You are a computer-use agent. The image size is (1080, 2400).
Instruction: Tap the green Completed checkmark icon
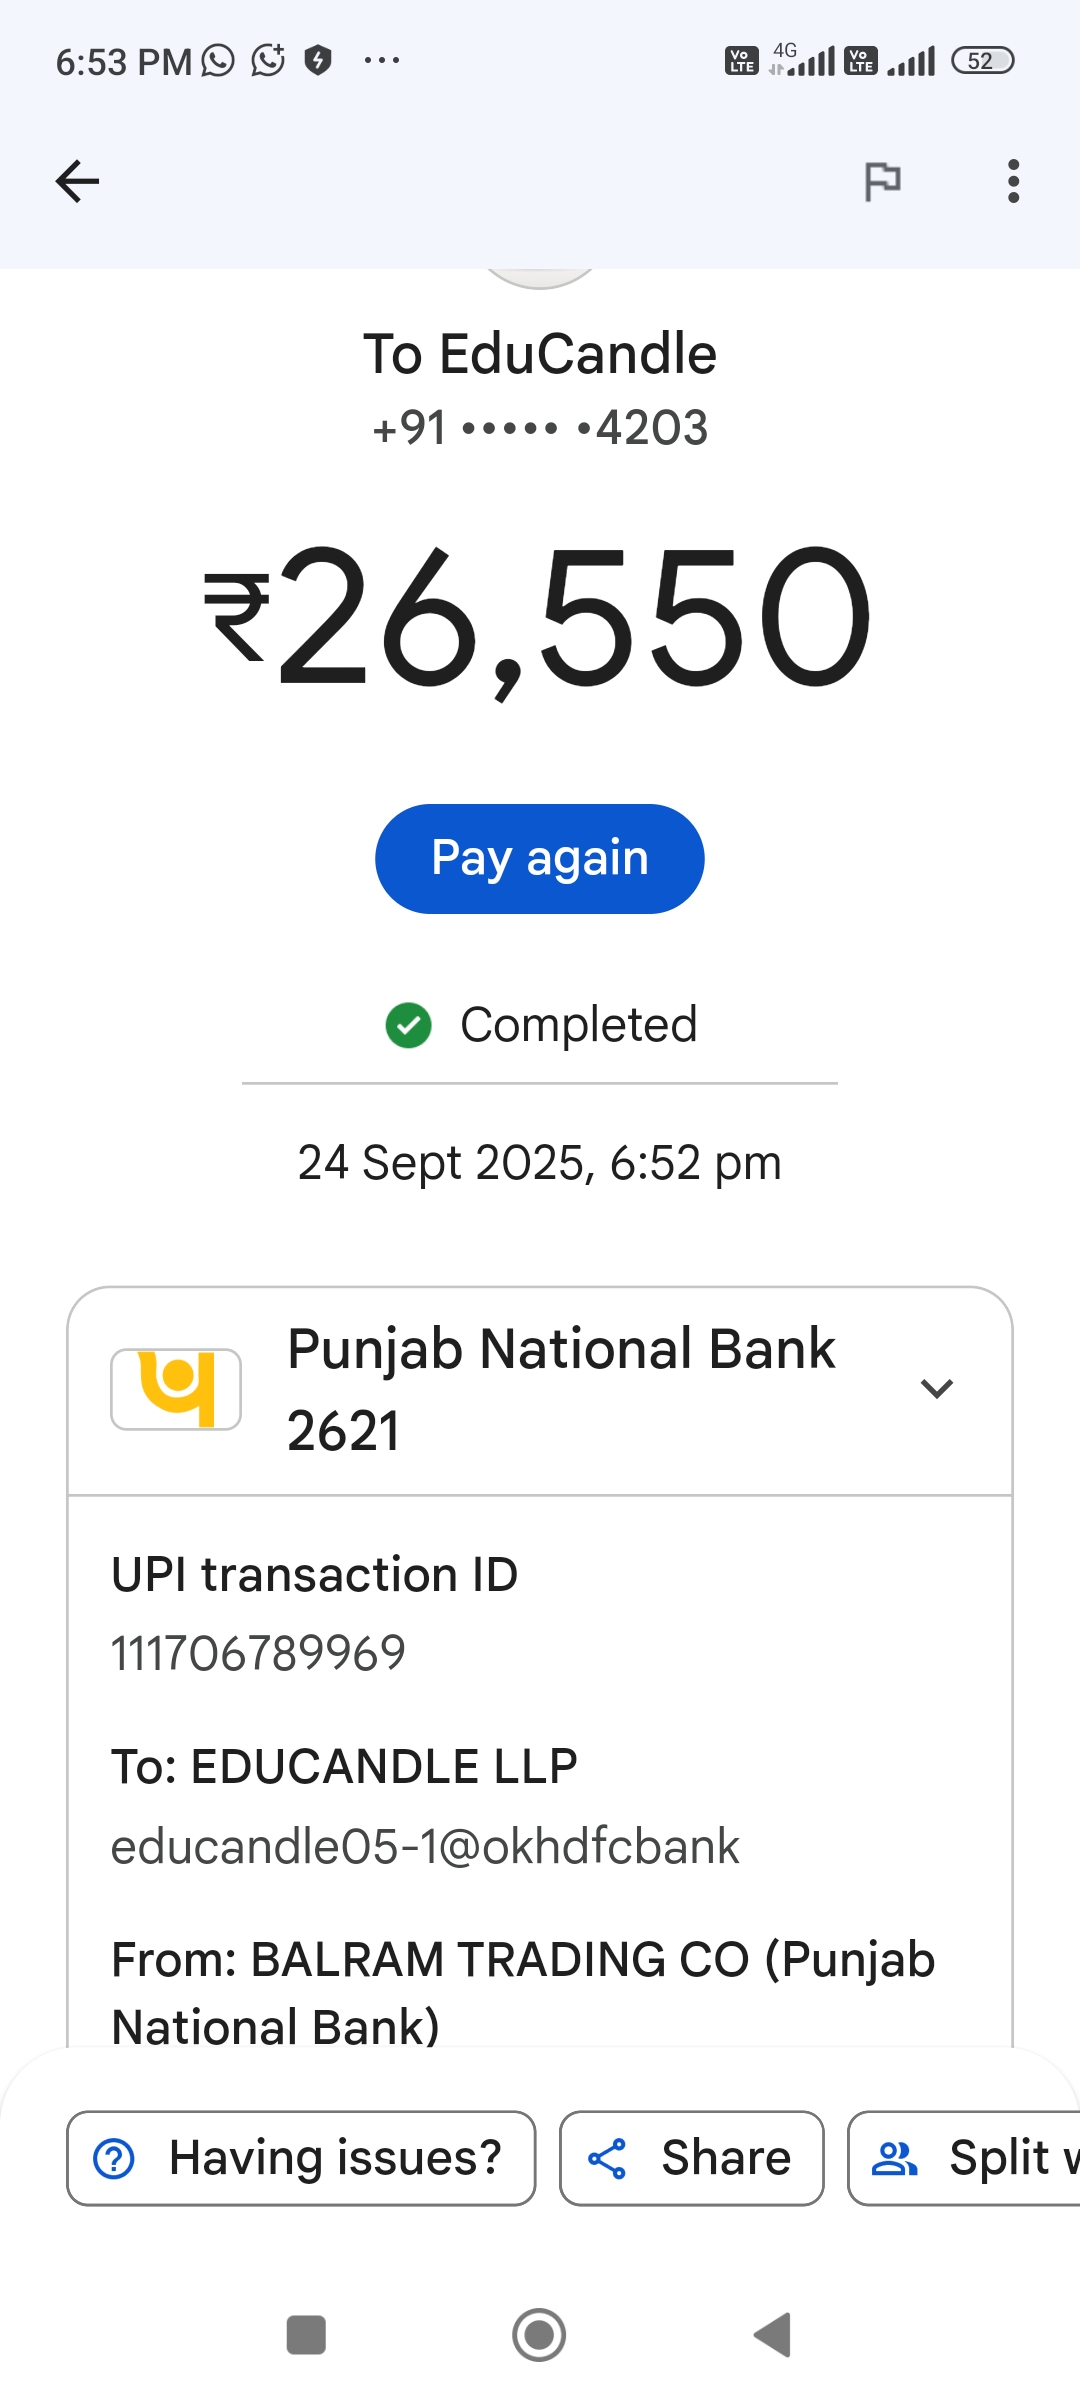(x=408, y=1025)
